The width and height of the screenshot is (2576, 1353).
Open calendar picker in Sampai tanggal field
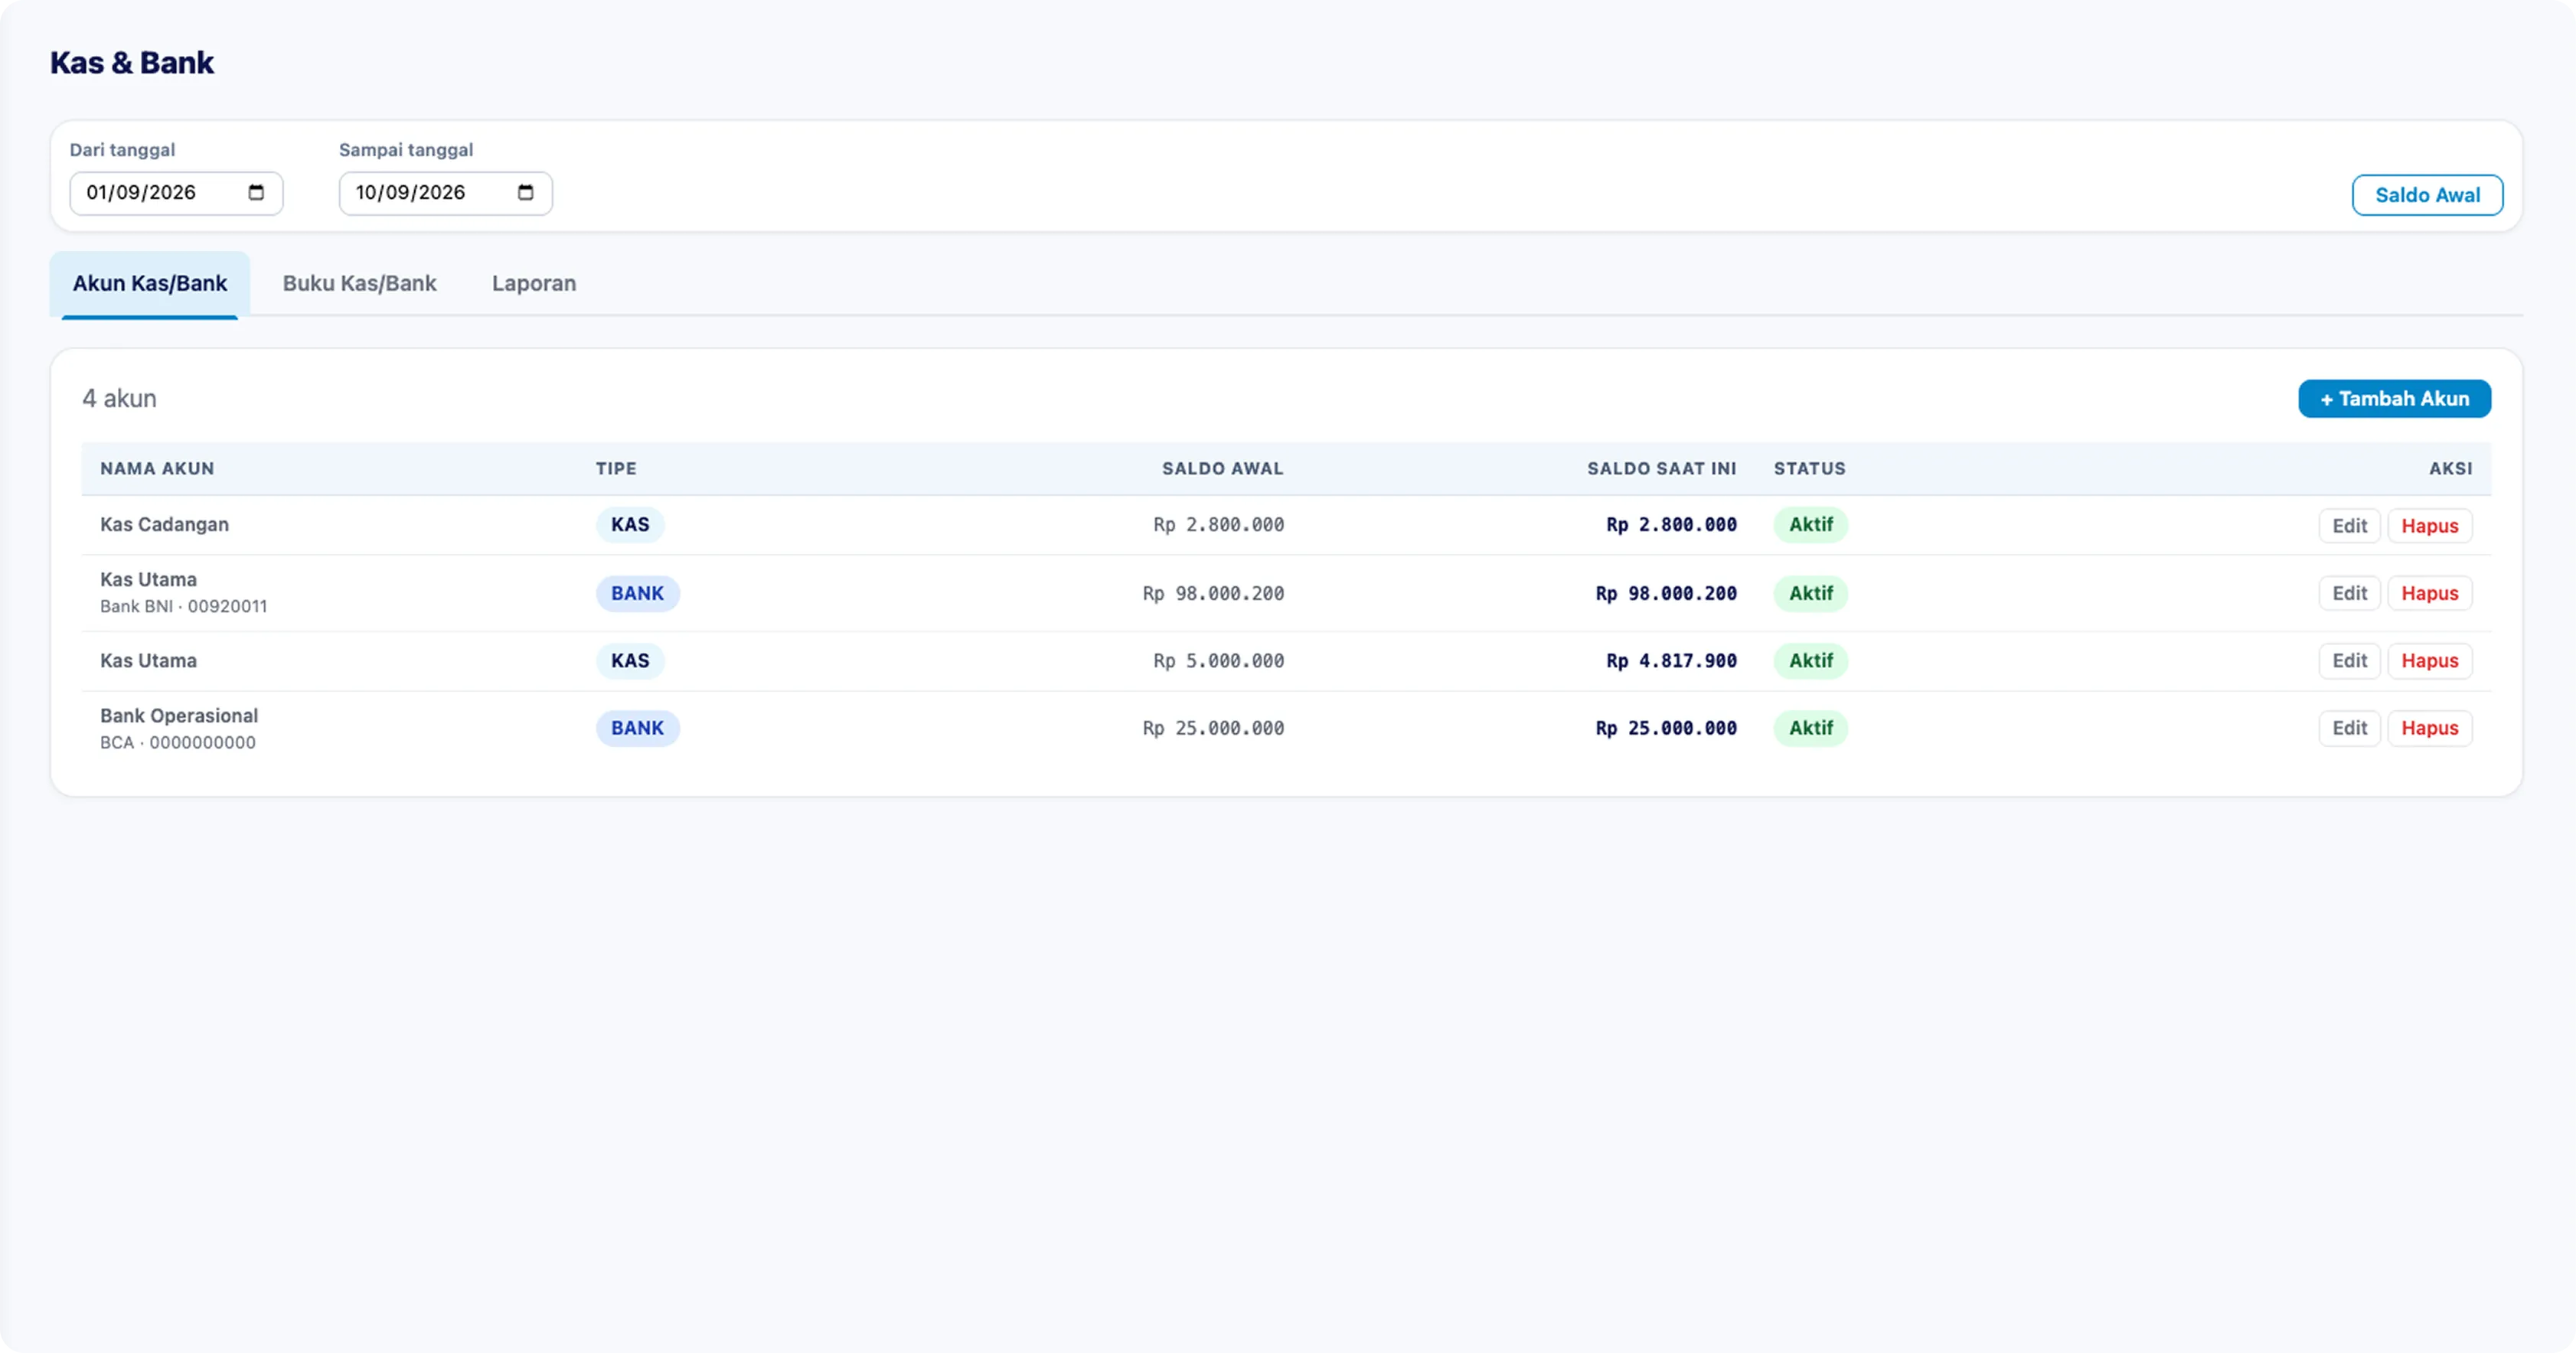click(x=525, y=193)
